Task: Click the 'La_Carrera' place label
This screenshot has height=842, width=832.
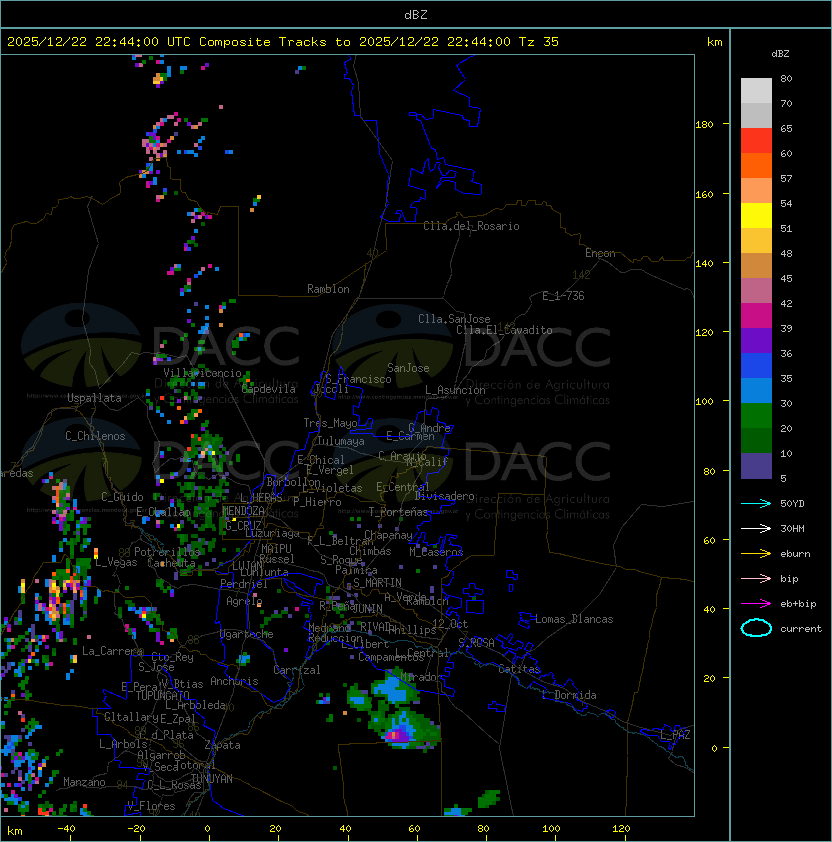Action: [112, 651]
